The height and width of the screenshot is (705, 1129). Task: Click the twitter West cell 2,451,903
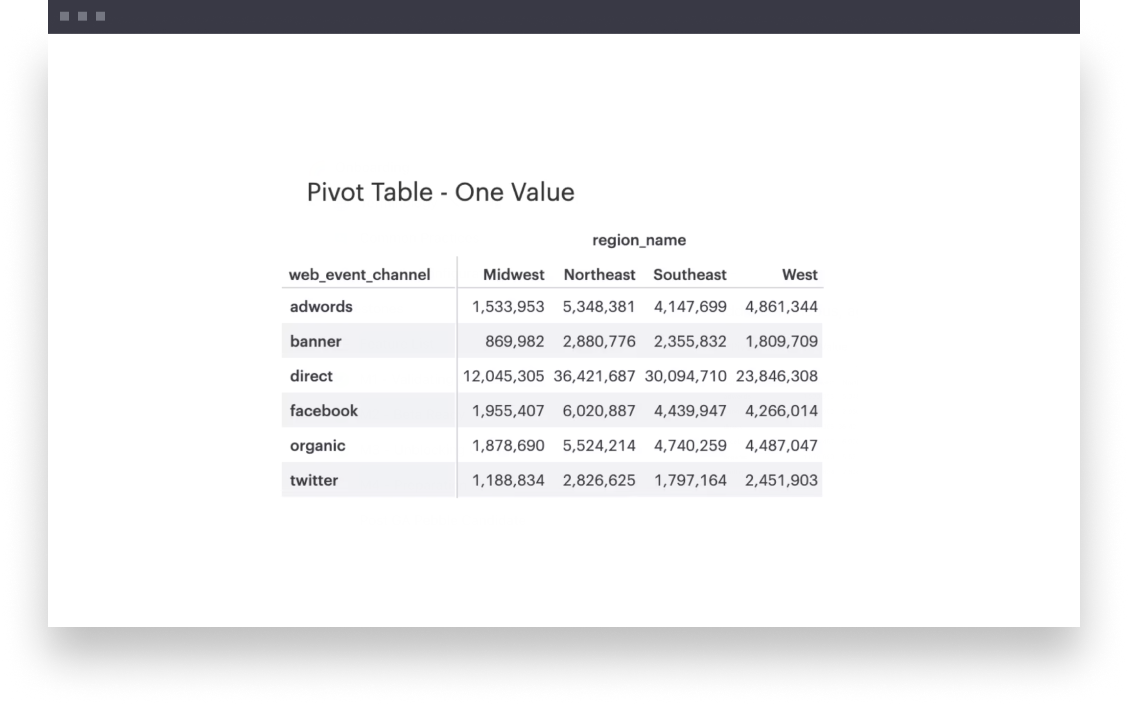(781, 481)
